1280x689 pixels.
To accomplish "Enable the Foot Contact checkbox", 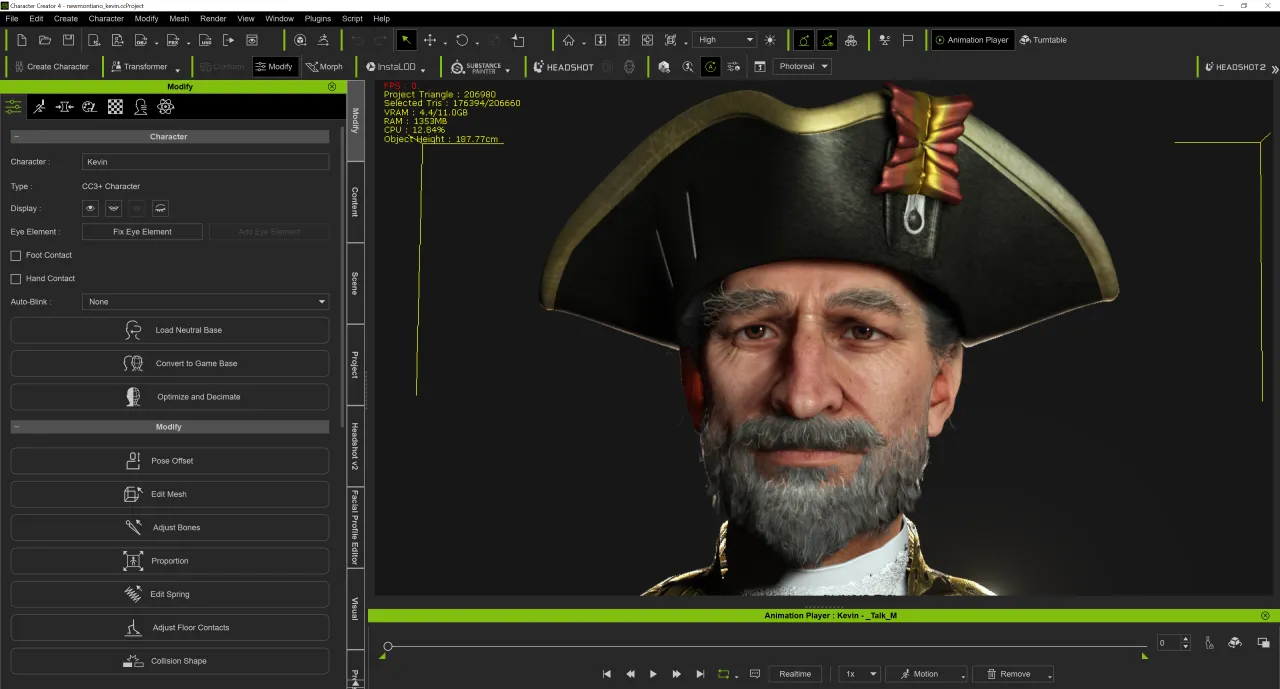I will (x=15, y=255).
